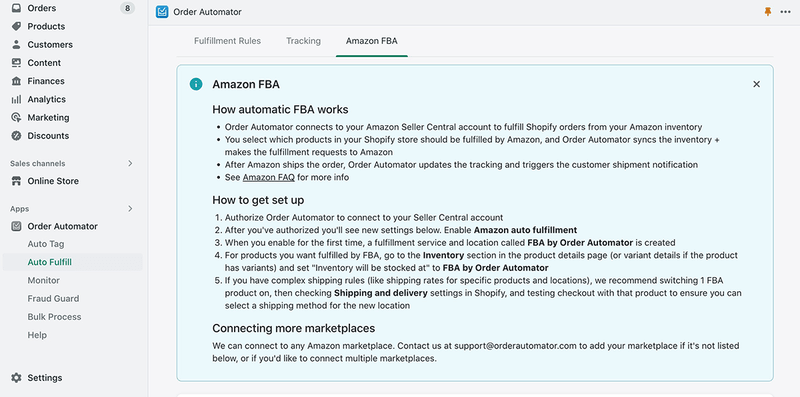
Task: Click the Sales channels heading
Action: pyautogui.click(x=38, y=163)
